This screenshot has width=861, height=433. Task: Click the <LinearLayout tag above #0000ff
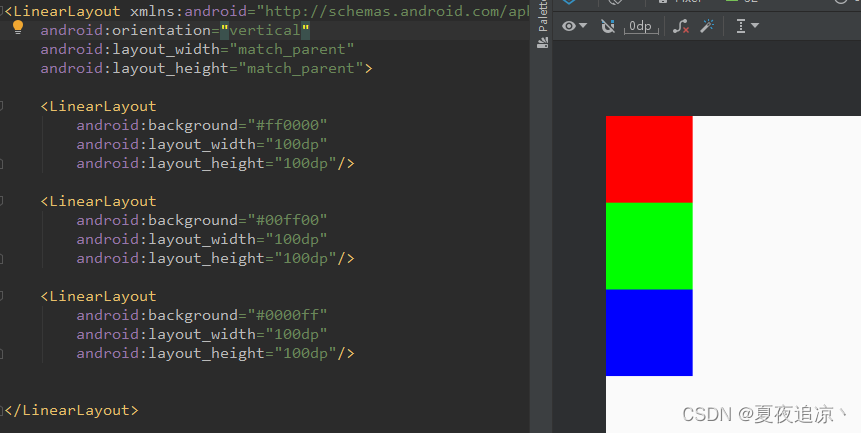98,296
